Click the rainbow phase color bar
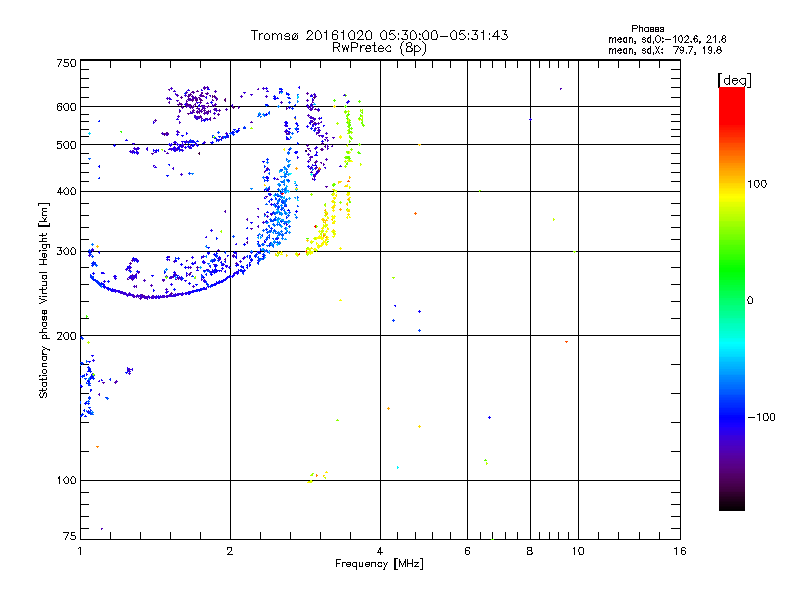 pyautogui.click(x=732, y=298)
